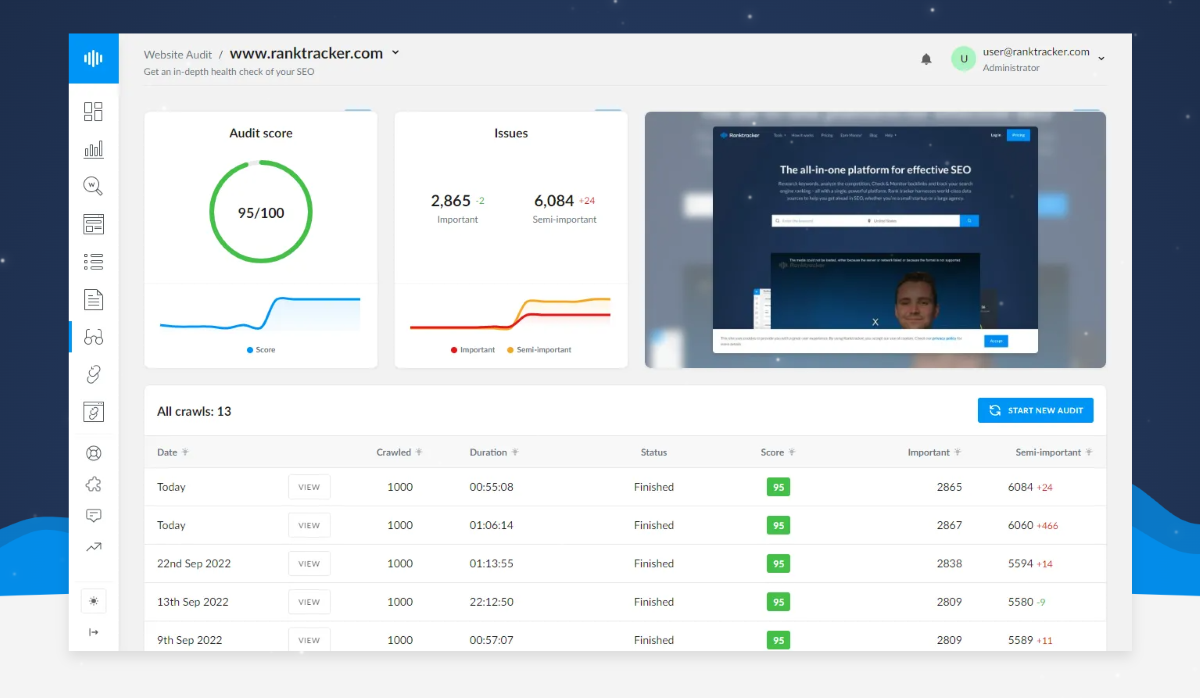Sort crawls by Score column arrow
Image resolution: width=1200 pixels, height=698 pixels.
coord(792,453)
